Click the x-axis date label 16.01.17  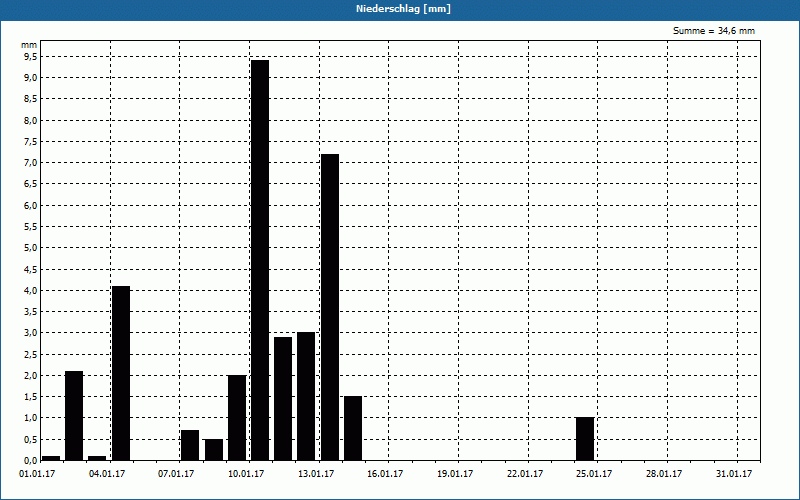(x=385, y=474)
